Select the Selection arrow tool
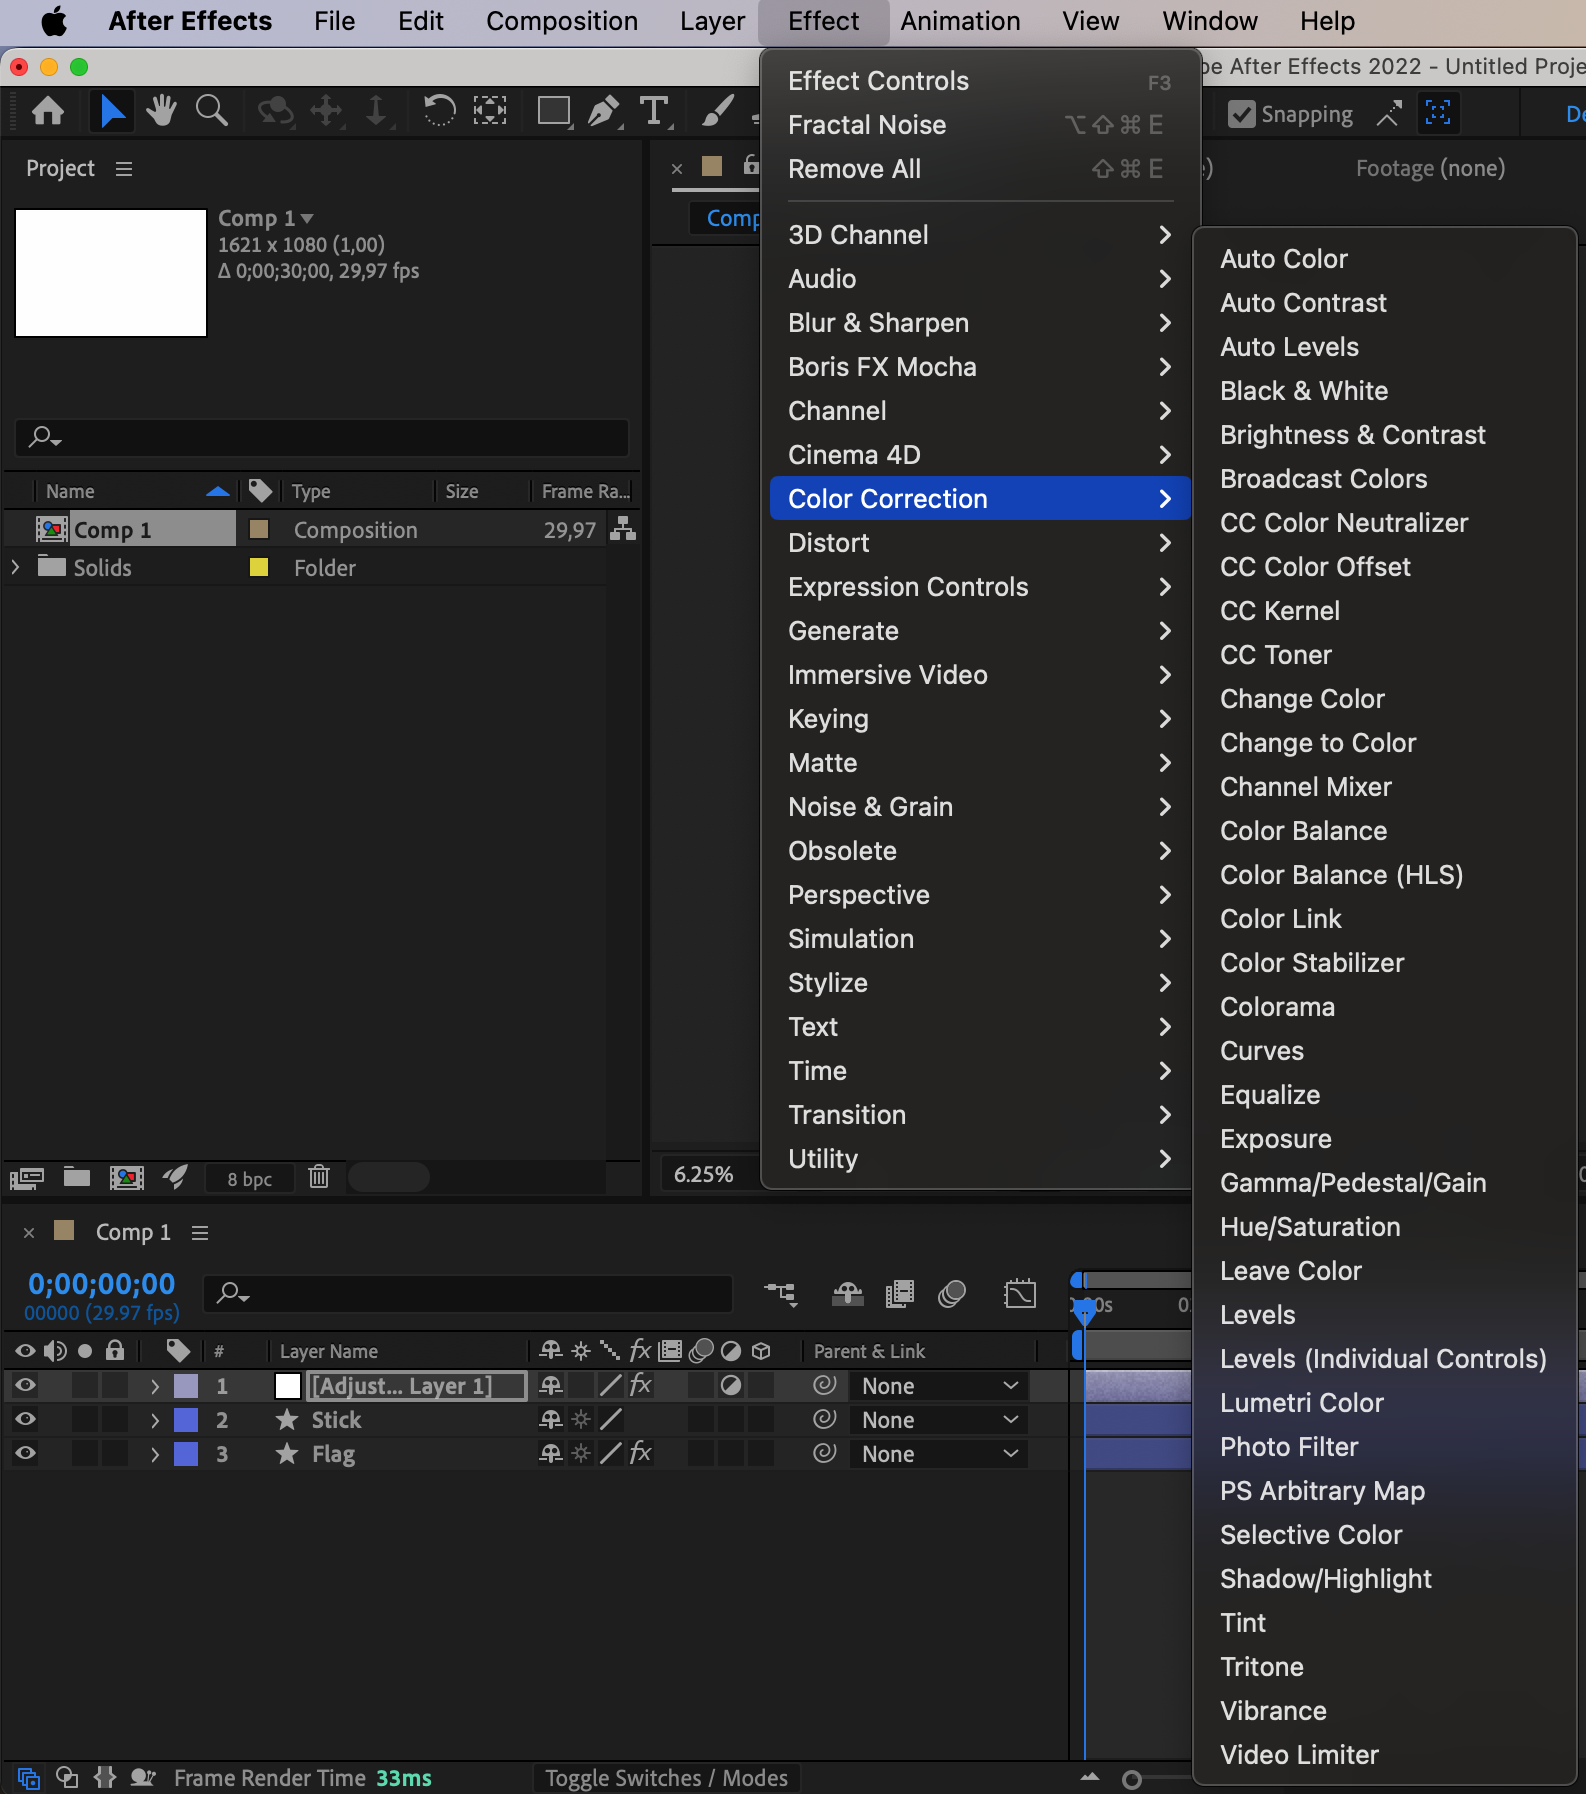This screenshot has height=1794, width=1586. [x=112, y=111]
